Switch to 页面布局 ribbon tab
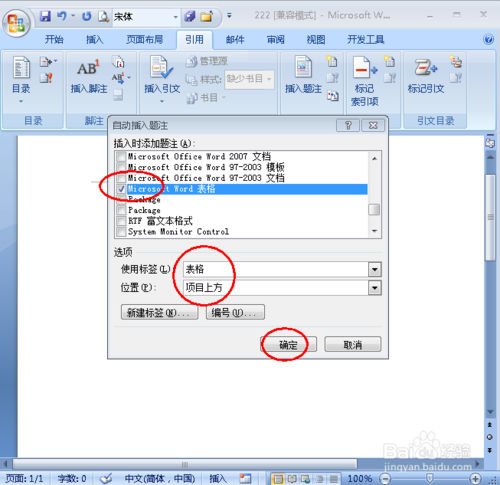Viewport: 500px width, 485px height. tap(144, 40)
